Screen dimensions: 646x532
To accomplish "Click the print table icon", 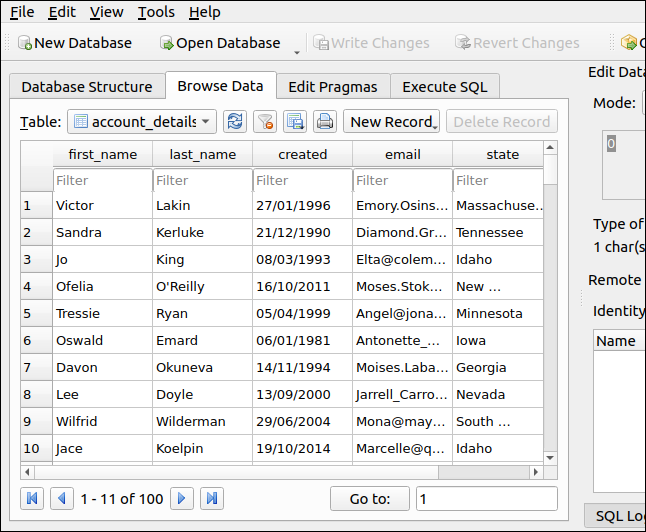I will coord(325,122).
